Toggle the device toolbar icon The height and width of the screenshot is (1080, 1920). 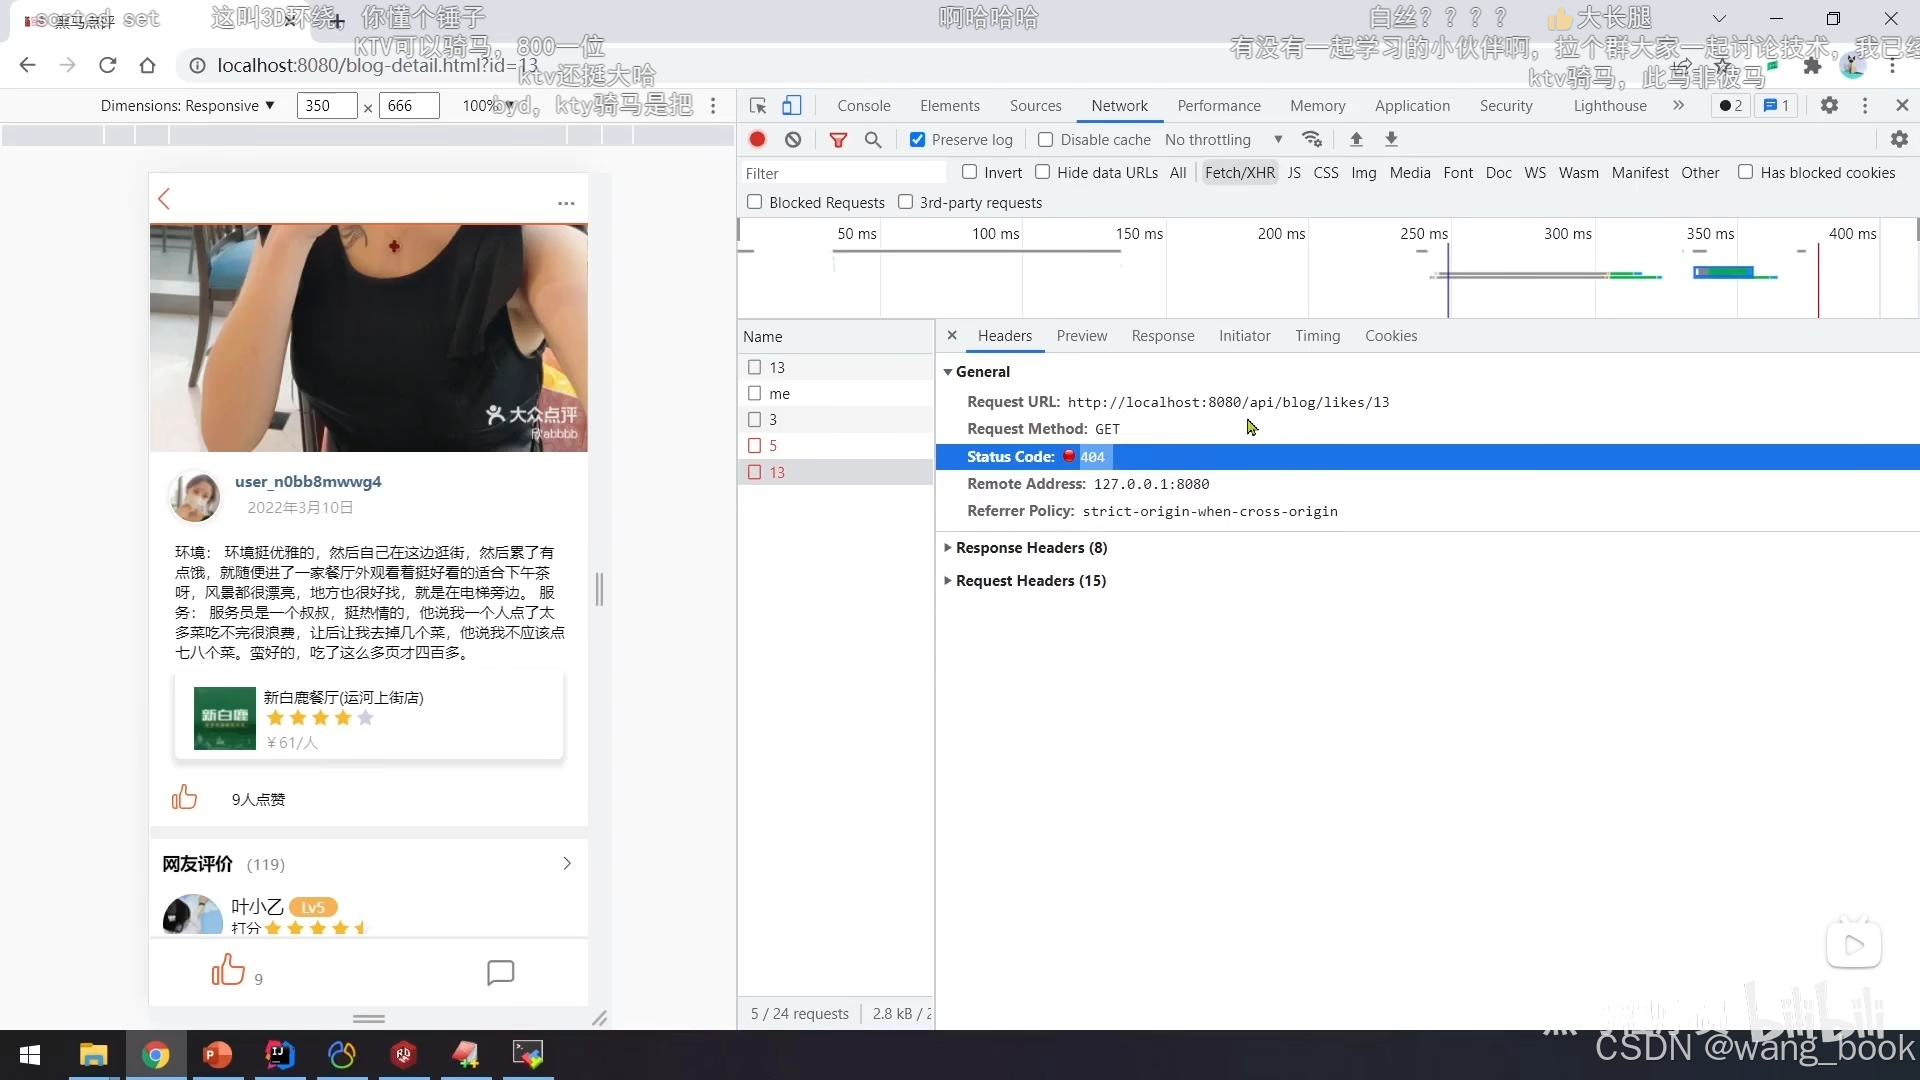pos(791,106)
